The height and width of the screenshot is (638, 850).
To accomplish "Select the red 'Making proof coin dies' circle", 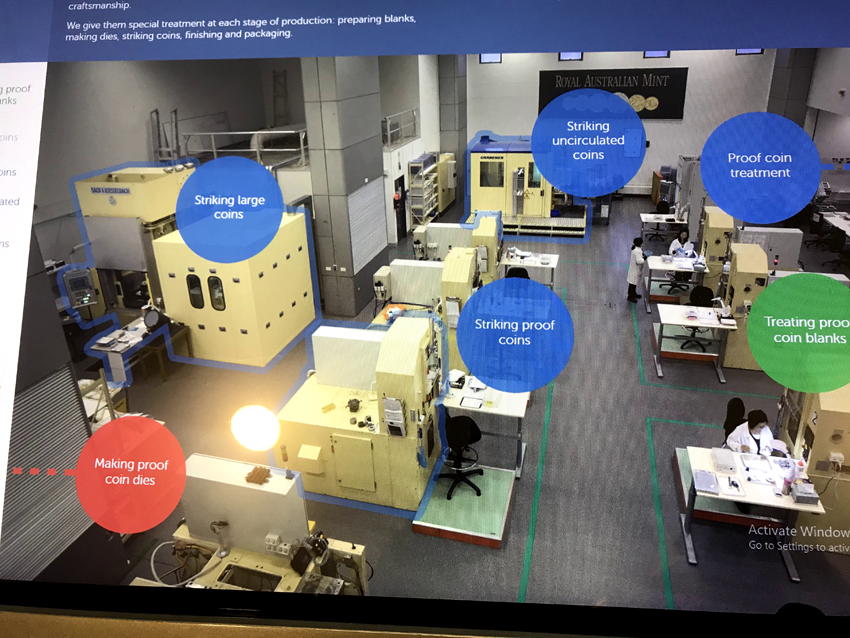I will 131,473.
